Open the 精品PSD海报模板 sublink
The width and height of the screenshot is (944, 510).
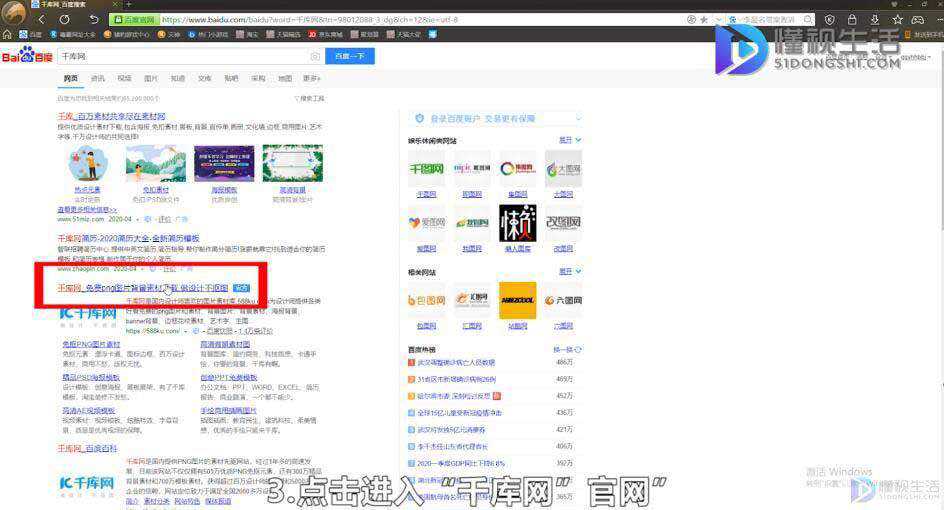(91, 378)
